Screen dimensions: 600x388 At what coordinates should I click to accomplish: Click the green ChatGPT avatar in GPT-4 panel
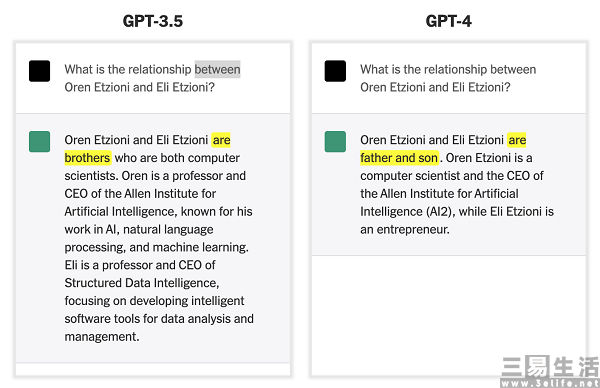coord(335,142)
